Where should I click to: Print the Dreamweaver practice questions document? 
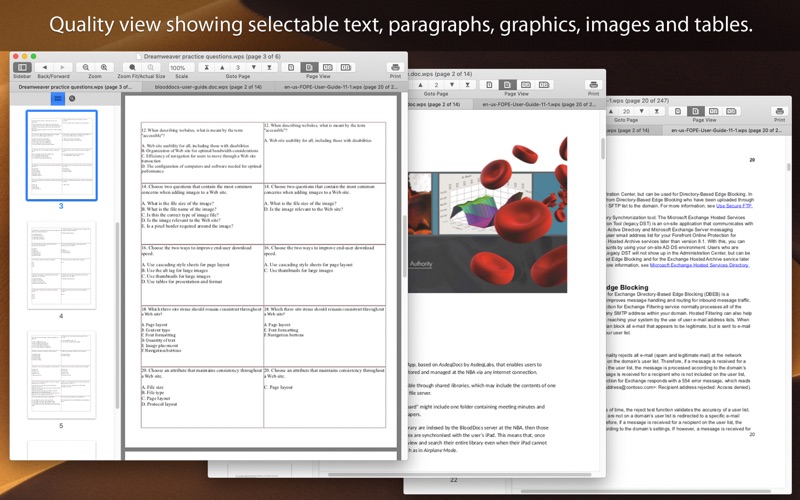[x=395, y=67]
